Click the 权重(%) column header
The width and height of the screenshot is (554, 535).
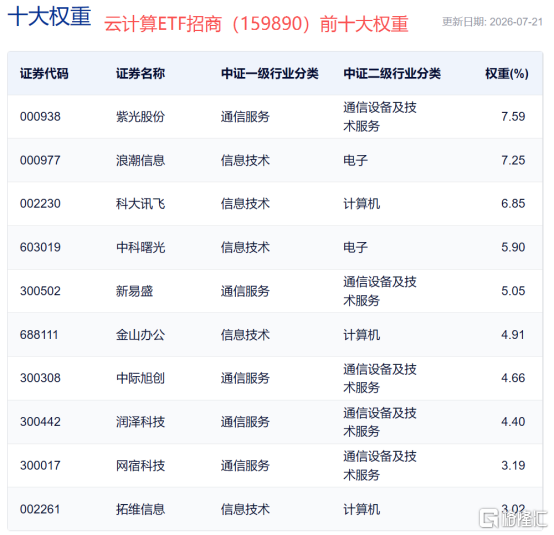(507, 74)
